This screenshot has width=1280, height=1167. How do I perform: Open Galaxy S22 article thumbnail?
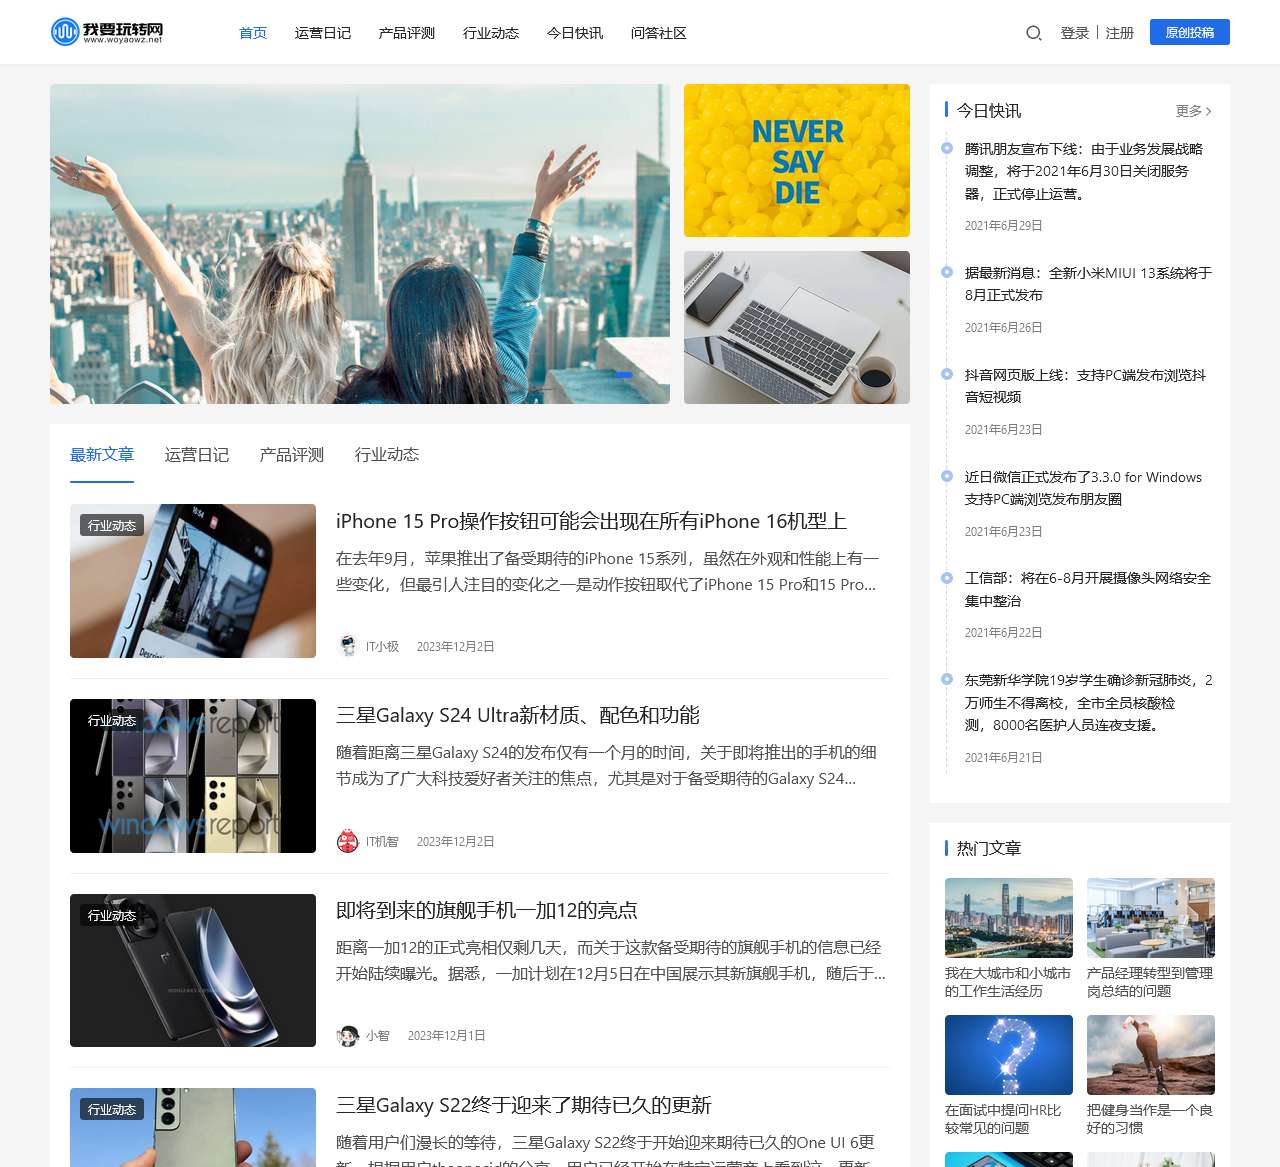click(x=193, y=1127)
